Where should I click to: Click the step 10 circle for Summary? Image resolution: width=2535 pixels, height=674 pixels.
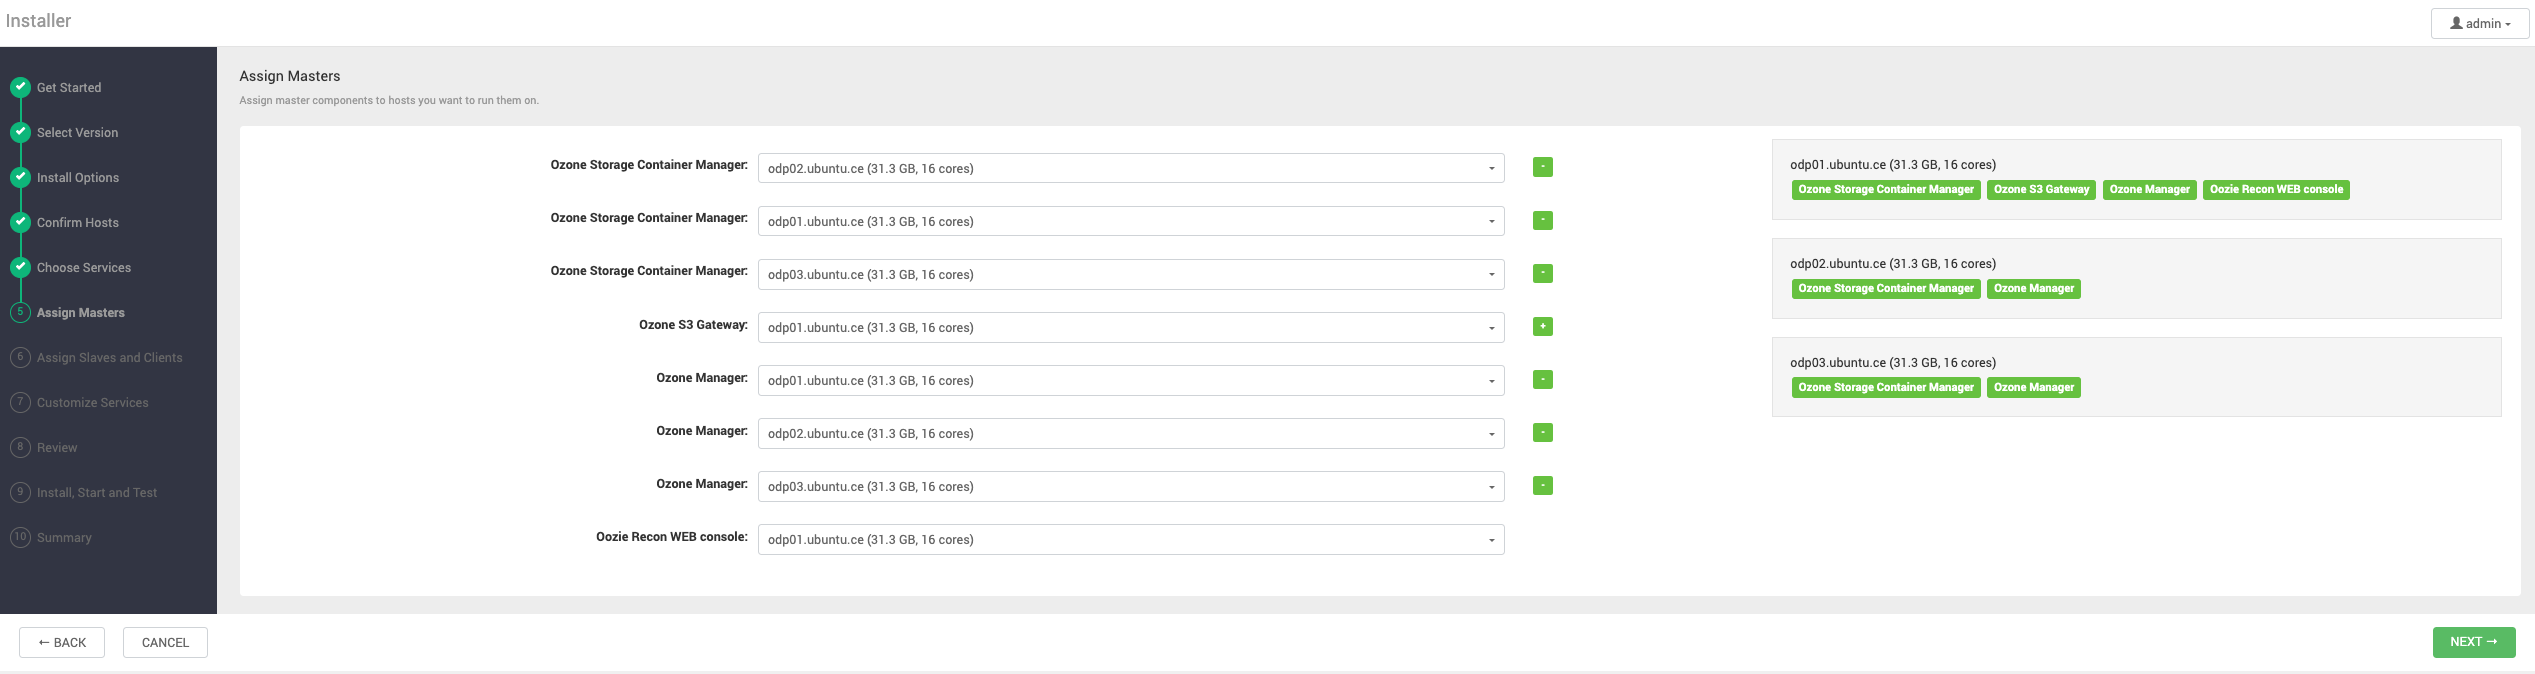[20, 537]
